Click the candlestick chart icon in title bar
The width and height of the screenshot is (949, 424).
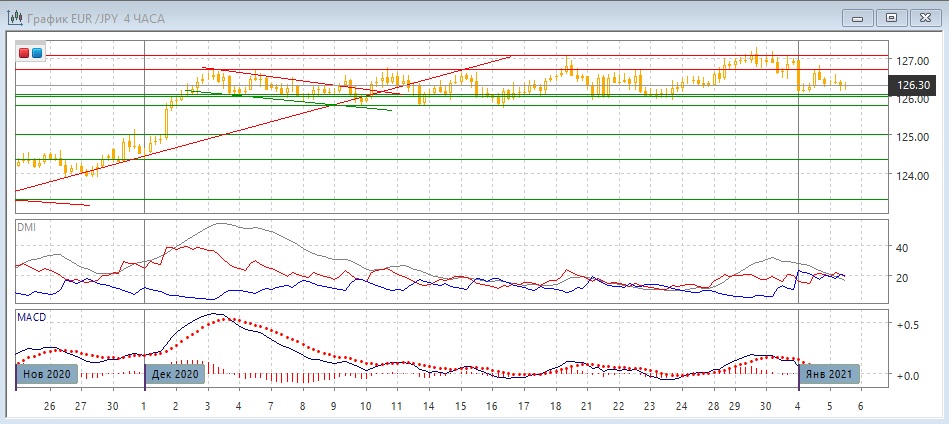pyautogui.click(x=15, y=16)
